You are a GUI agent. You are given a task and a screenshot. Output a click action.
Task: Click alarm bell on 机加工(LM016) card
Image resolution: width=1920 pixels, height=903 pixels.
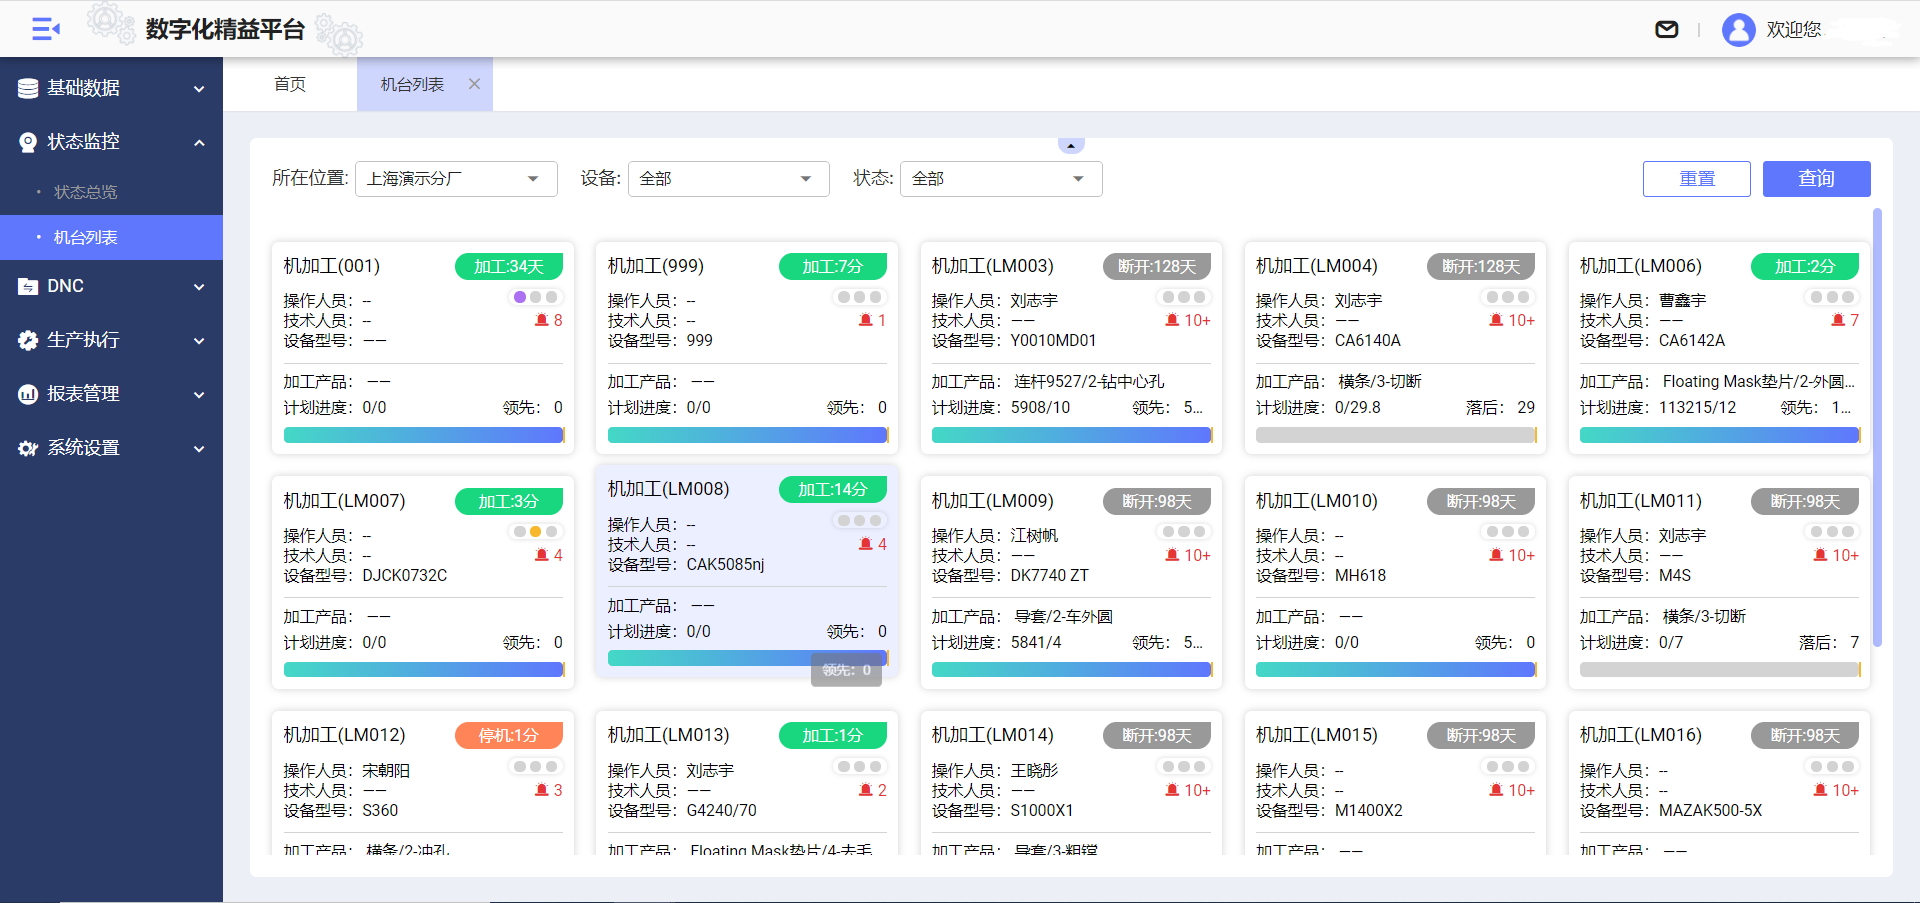(1820, 790)
